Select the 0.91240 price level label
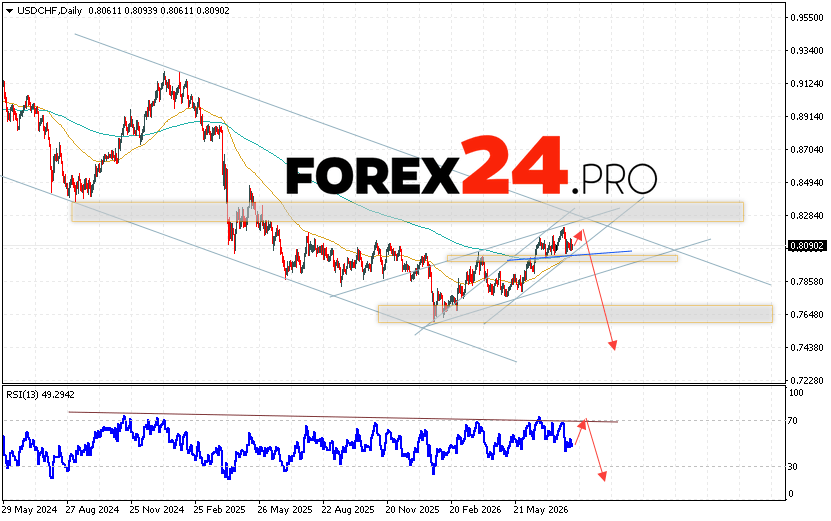This screenshot has height=521, width=831. click(807, 84)
